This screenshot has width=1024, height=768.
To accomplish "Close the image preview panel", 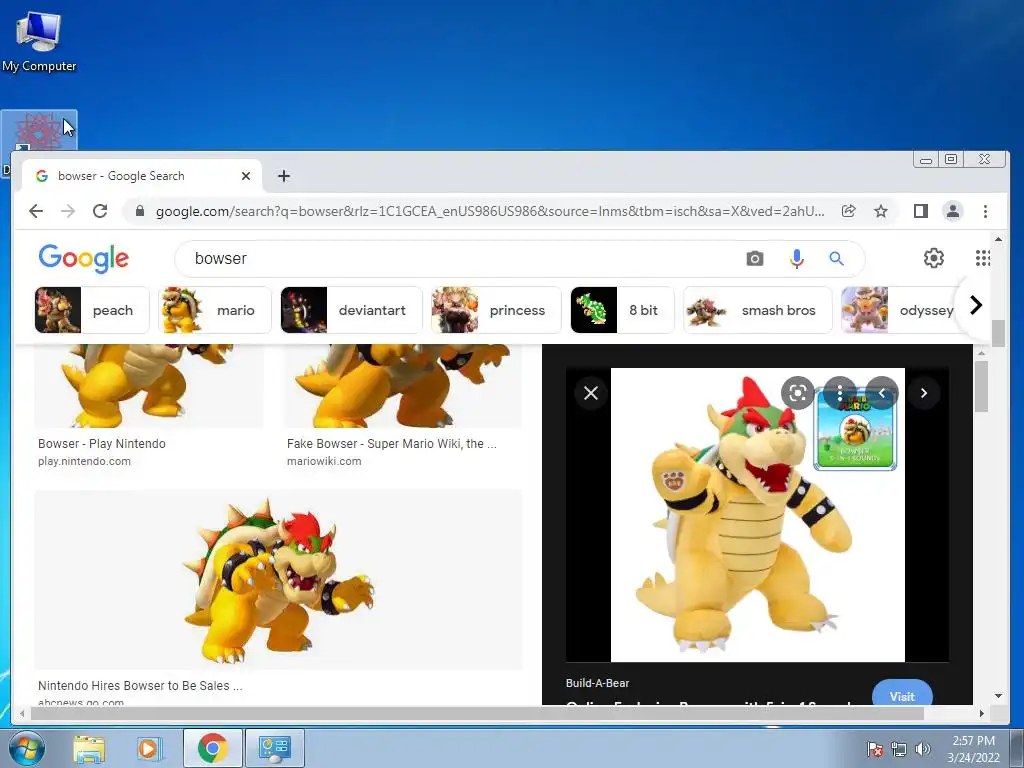I will 591,393.
